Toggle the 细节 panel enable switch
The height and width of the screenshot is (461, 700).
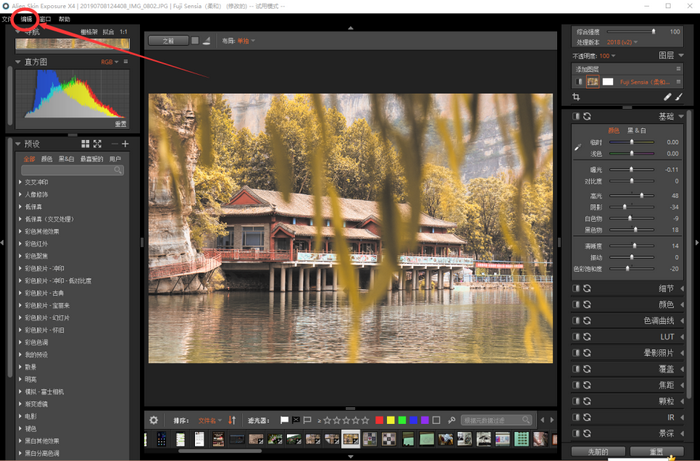576,288
